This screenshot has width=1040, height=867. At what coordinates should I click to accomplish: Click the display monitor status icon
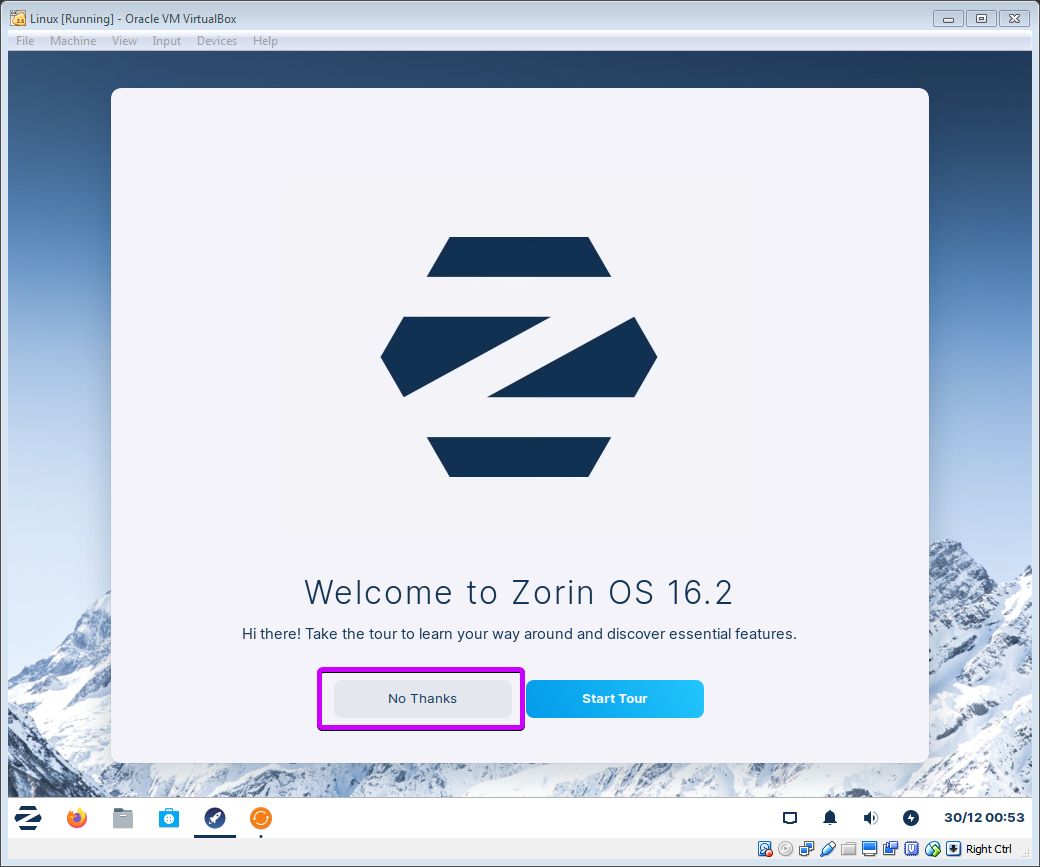click(x=870, y=849)
